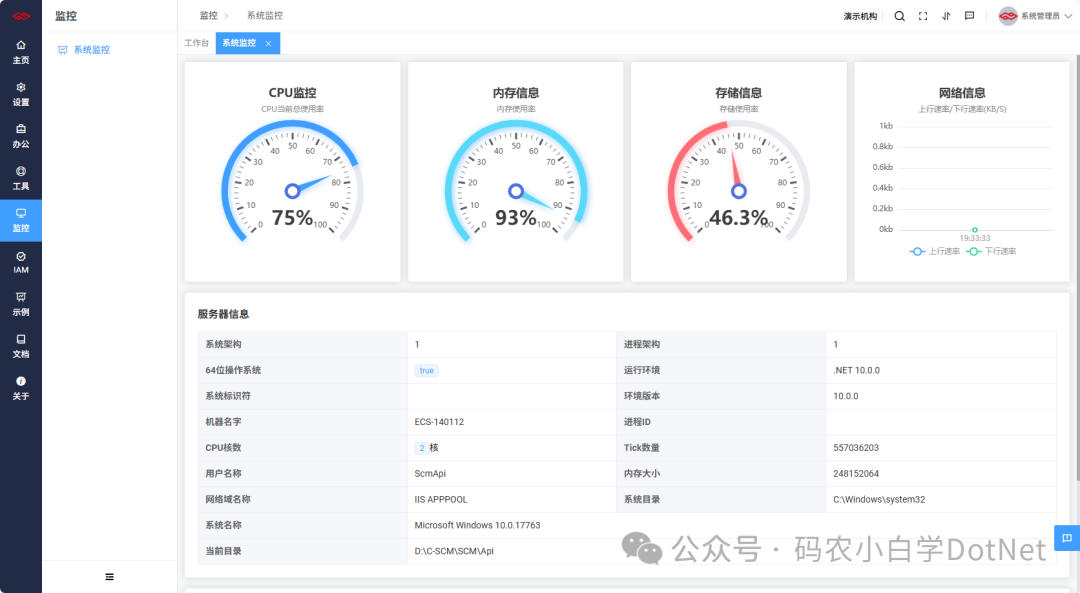Click the search magnifier icon in header

[x=900, y=16]
